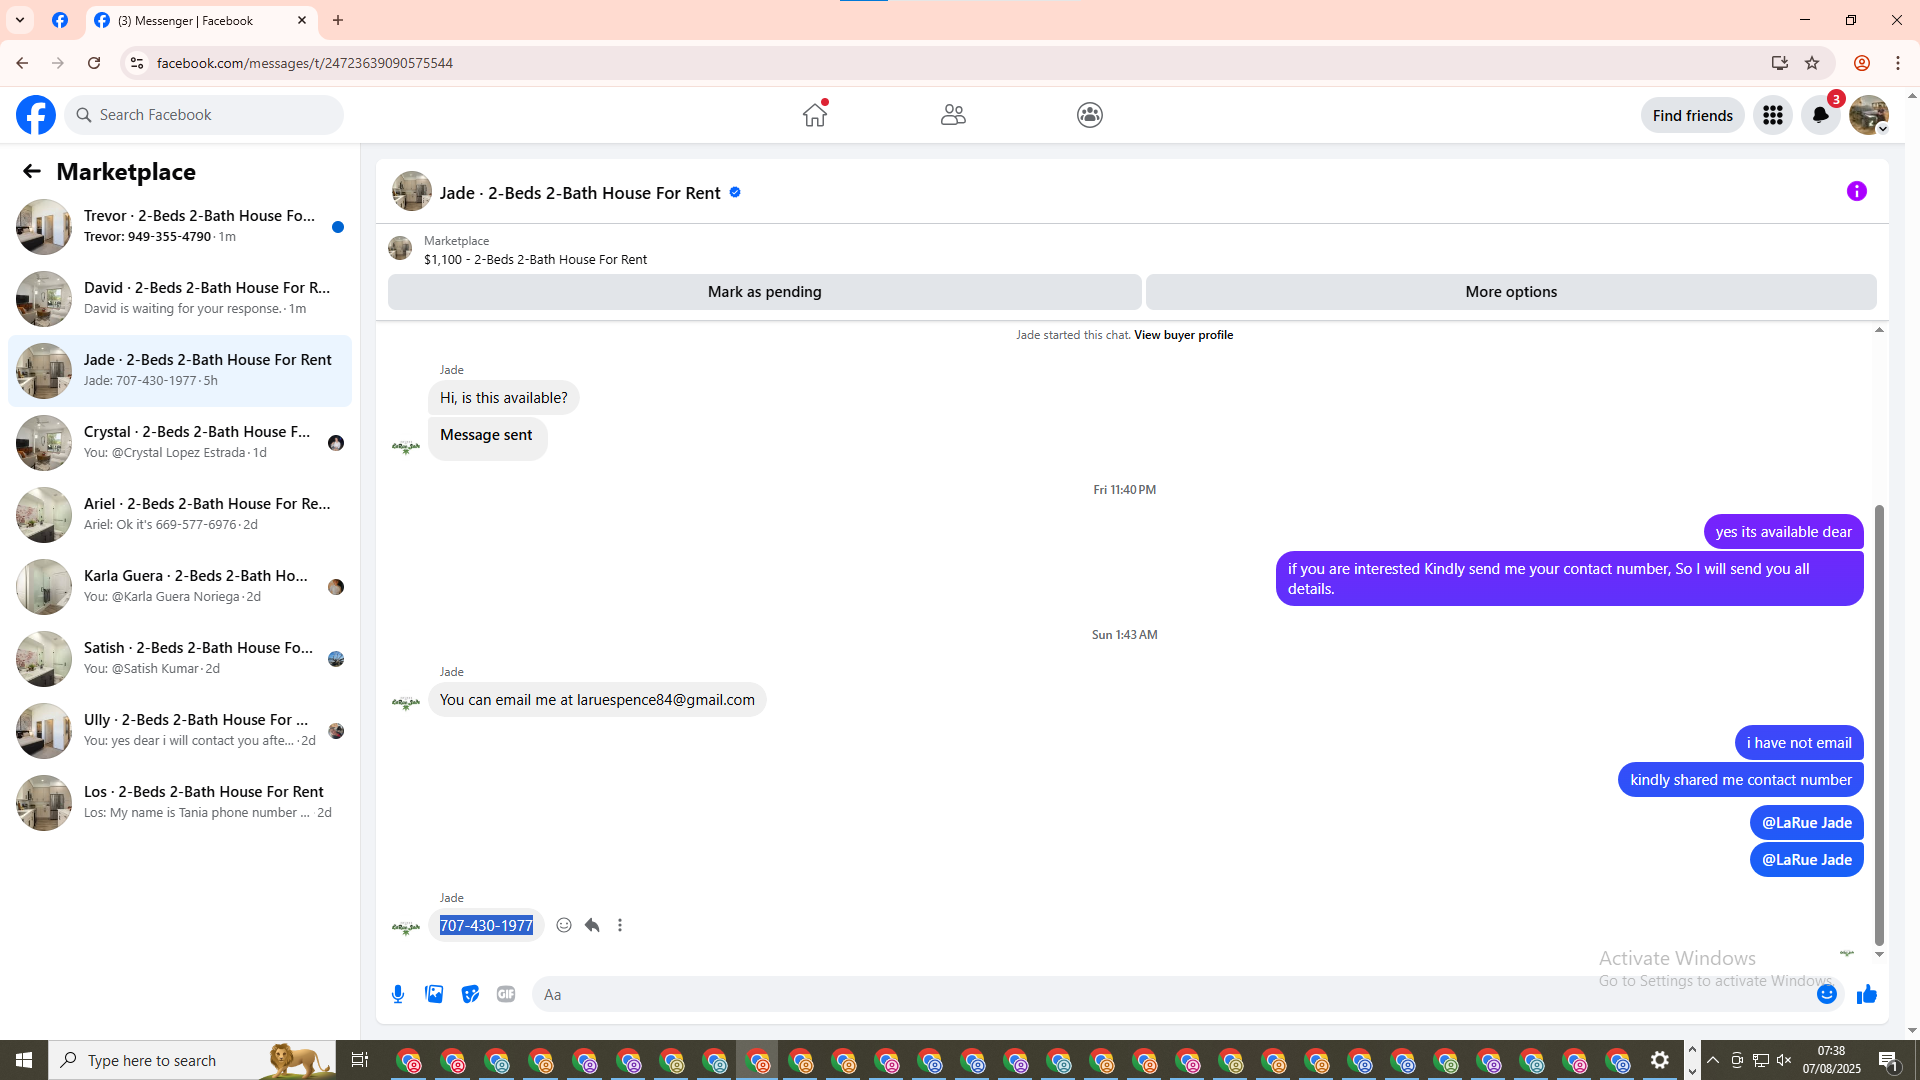Screen dimensions: 1920x1080
Task: Click the chat vertical scrollbar
Action: coord(1879,725)
